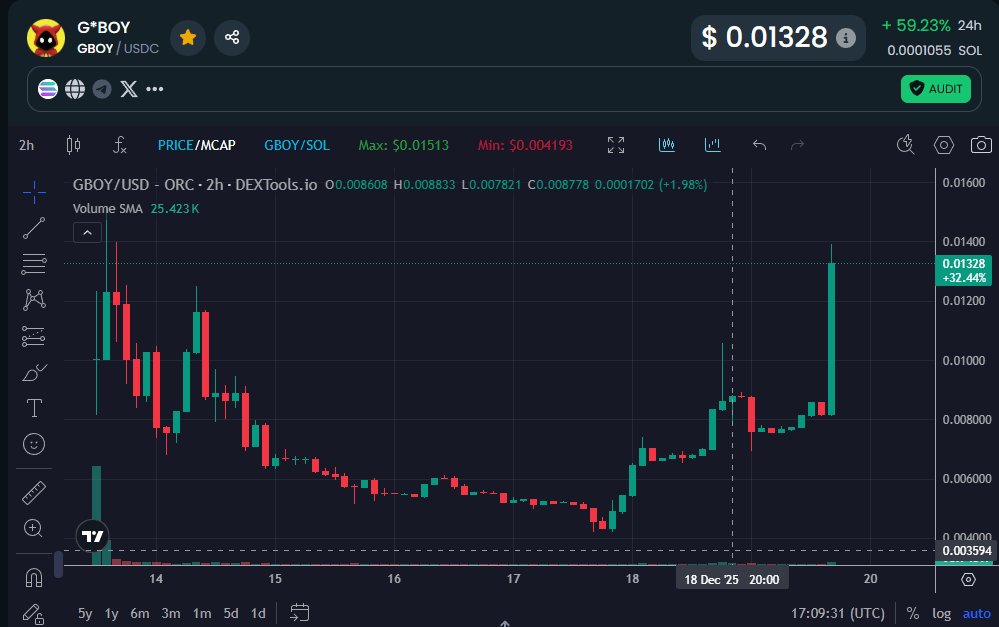This screenshot has height=627, width=999.
Task: Take a chart snapshot with the camera icon
Action: pos(980,145)
